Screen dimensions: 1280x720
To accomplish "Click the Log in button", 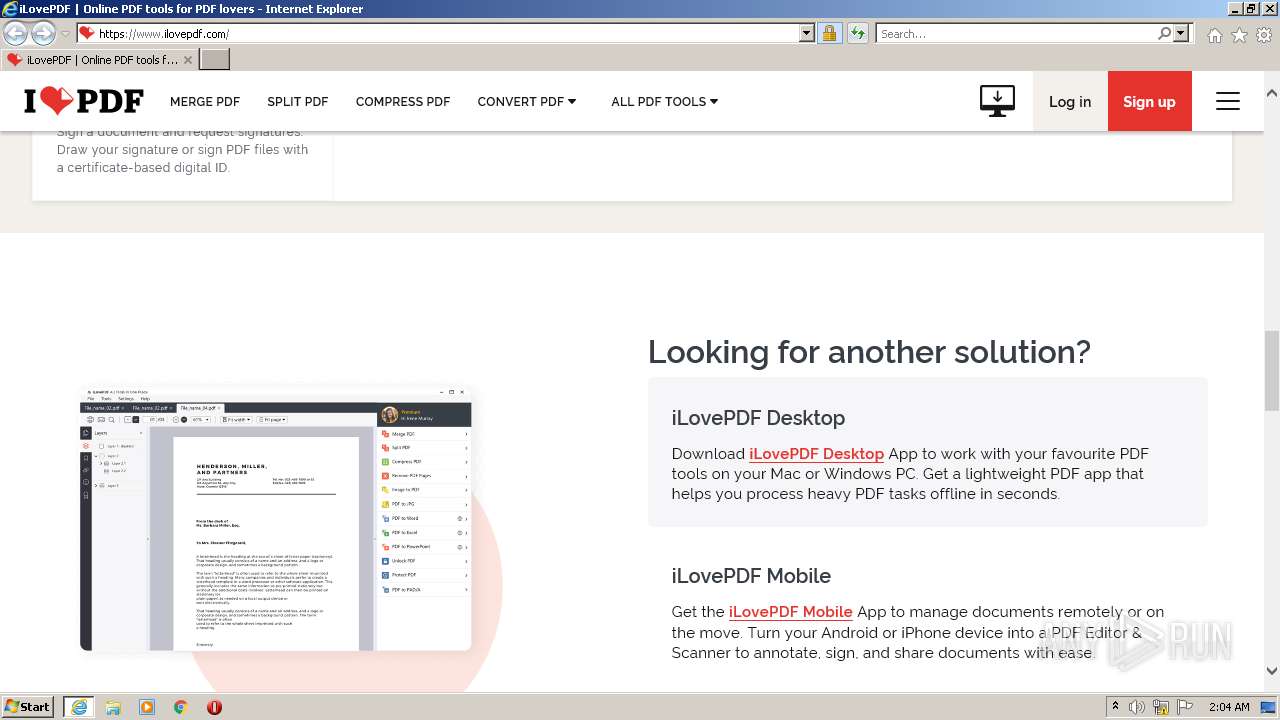I will pos(1070,101).
